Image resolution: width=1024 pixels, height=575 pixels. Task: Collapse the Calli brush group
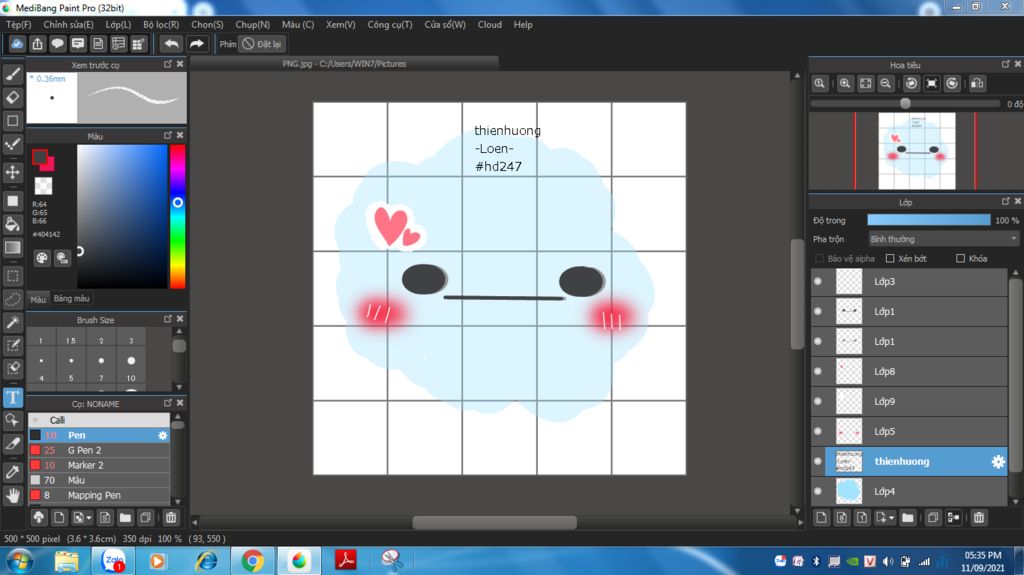coord(35,420)
